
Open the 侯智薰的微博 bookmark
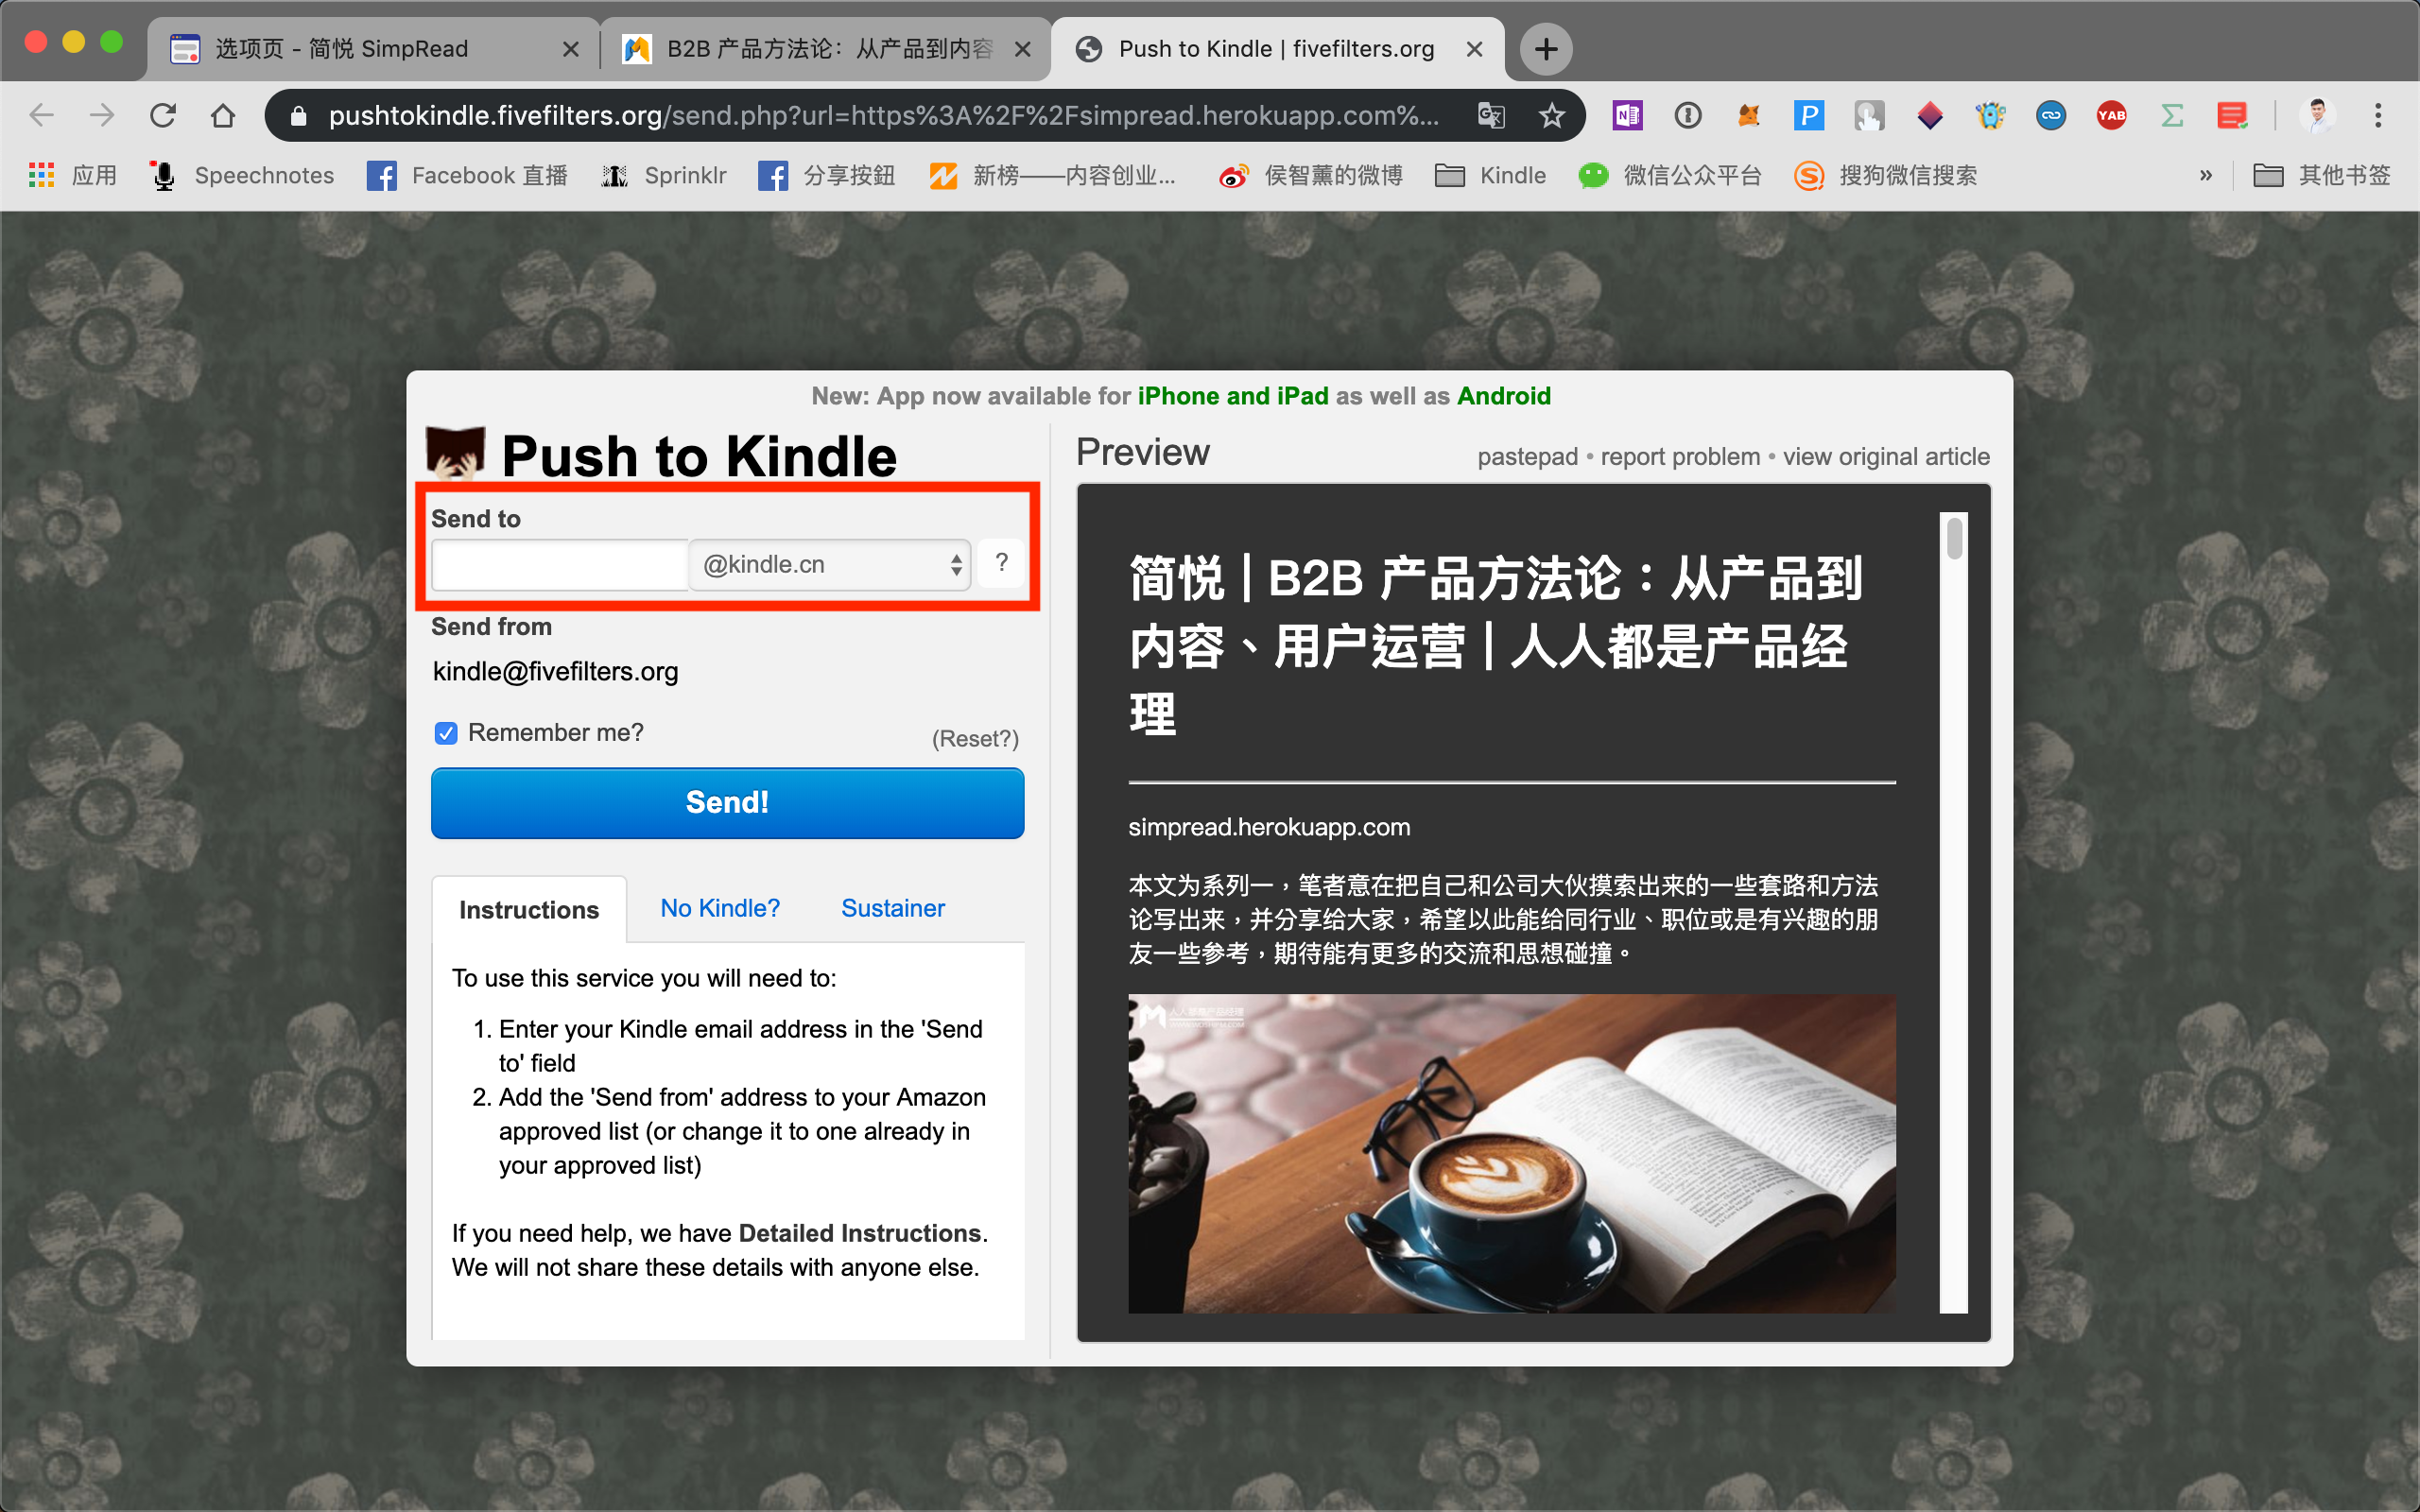1311,176
